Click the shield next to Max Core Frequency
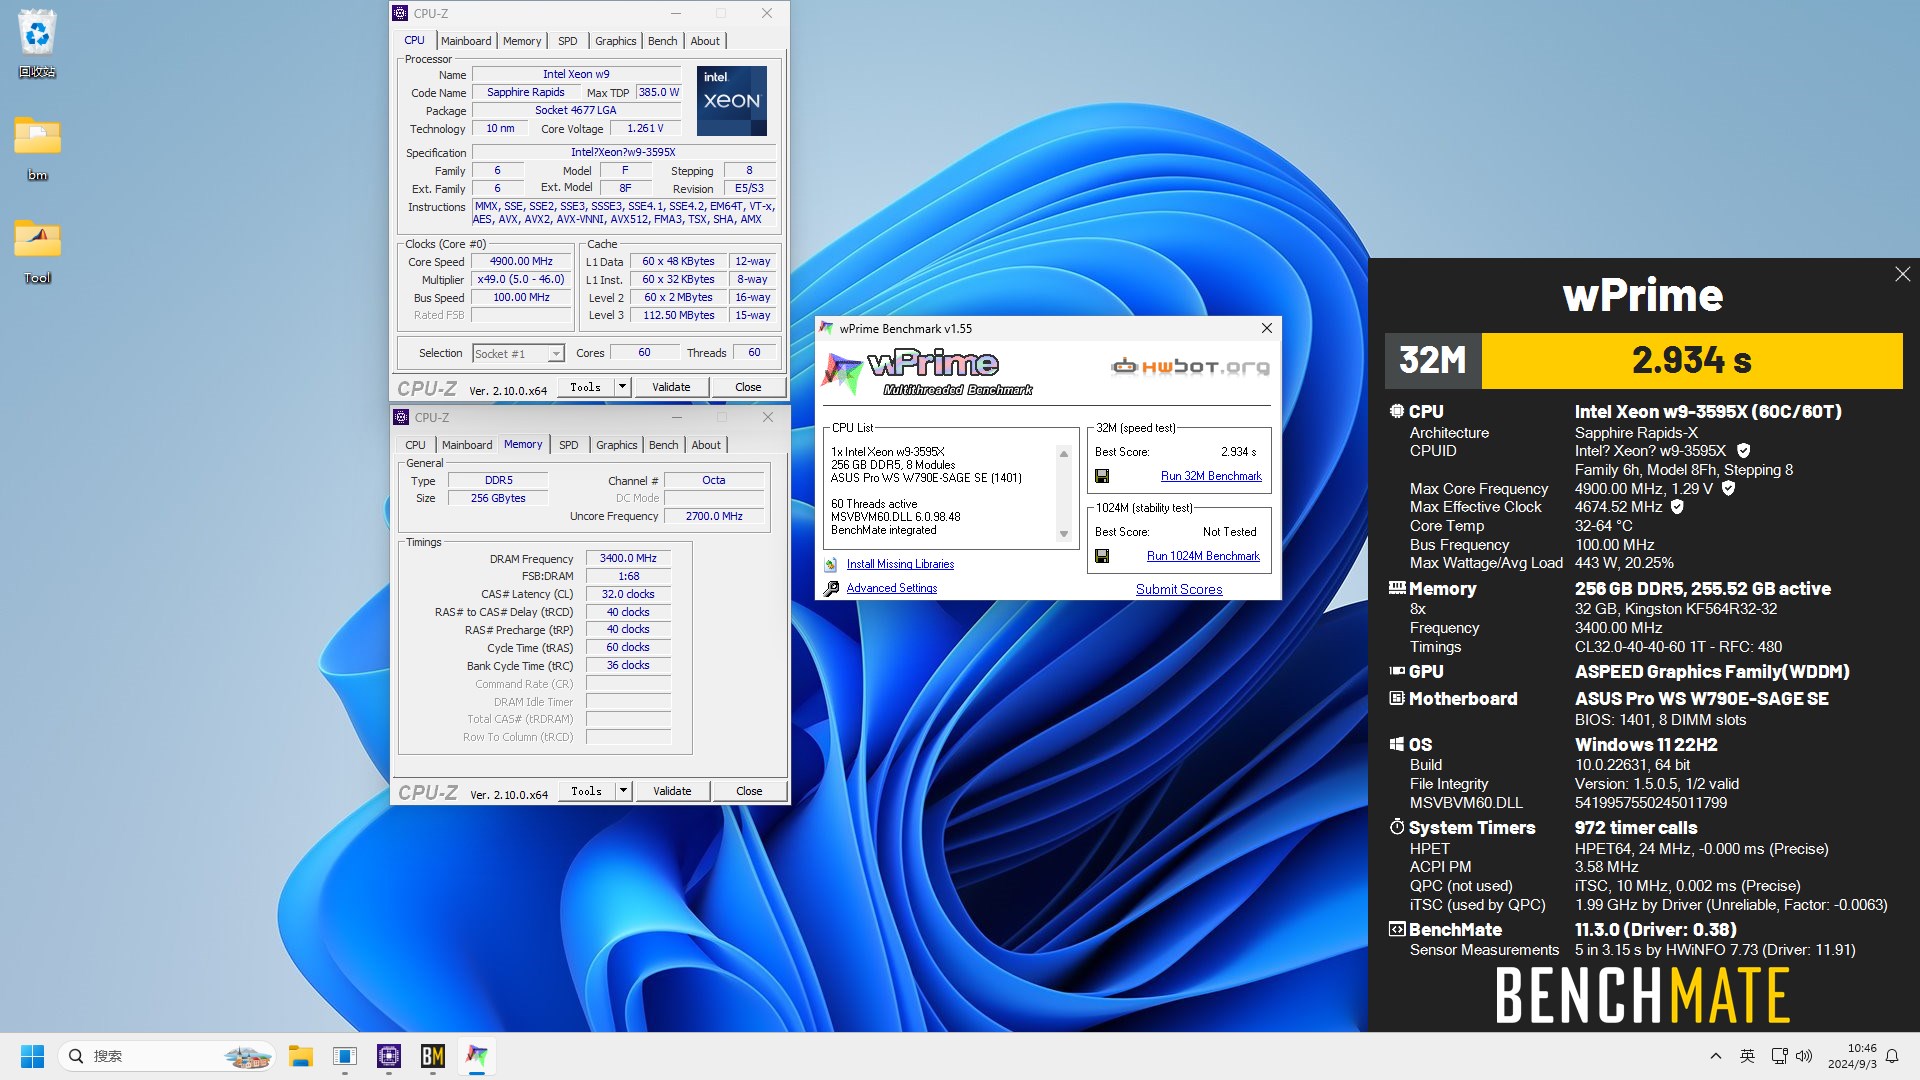Viewport: 1920px width, 1080px height. click(1728, 489)
